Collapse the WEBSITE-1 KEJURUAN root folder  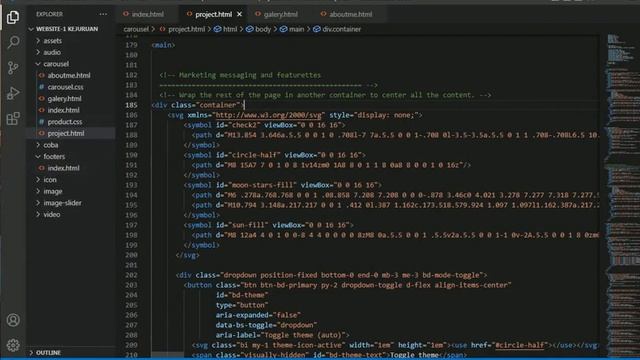(x=67, y=29)
